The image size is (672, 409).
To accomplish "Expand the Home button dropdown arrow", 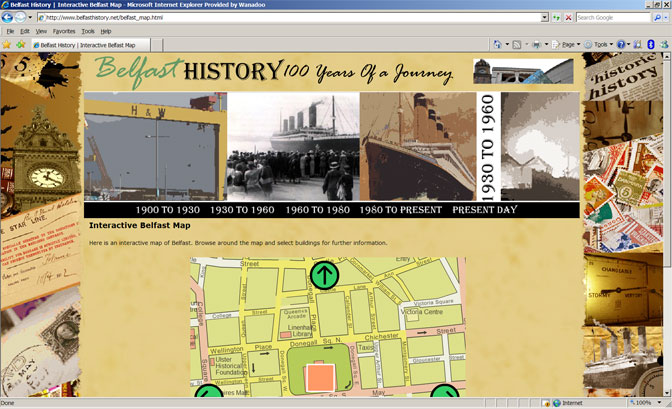I will 507,45.
